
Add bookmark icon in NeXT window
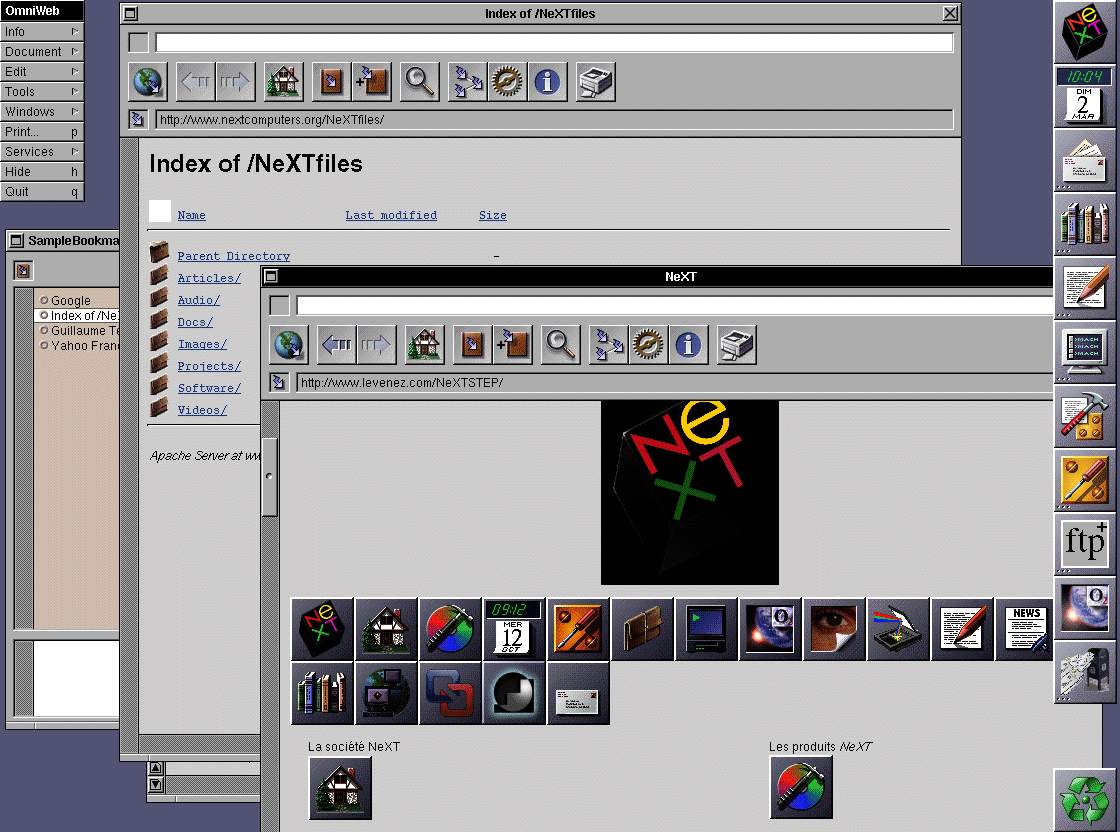coord(512,345)
